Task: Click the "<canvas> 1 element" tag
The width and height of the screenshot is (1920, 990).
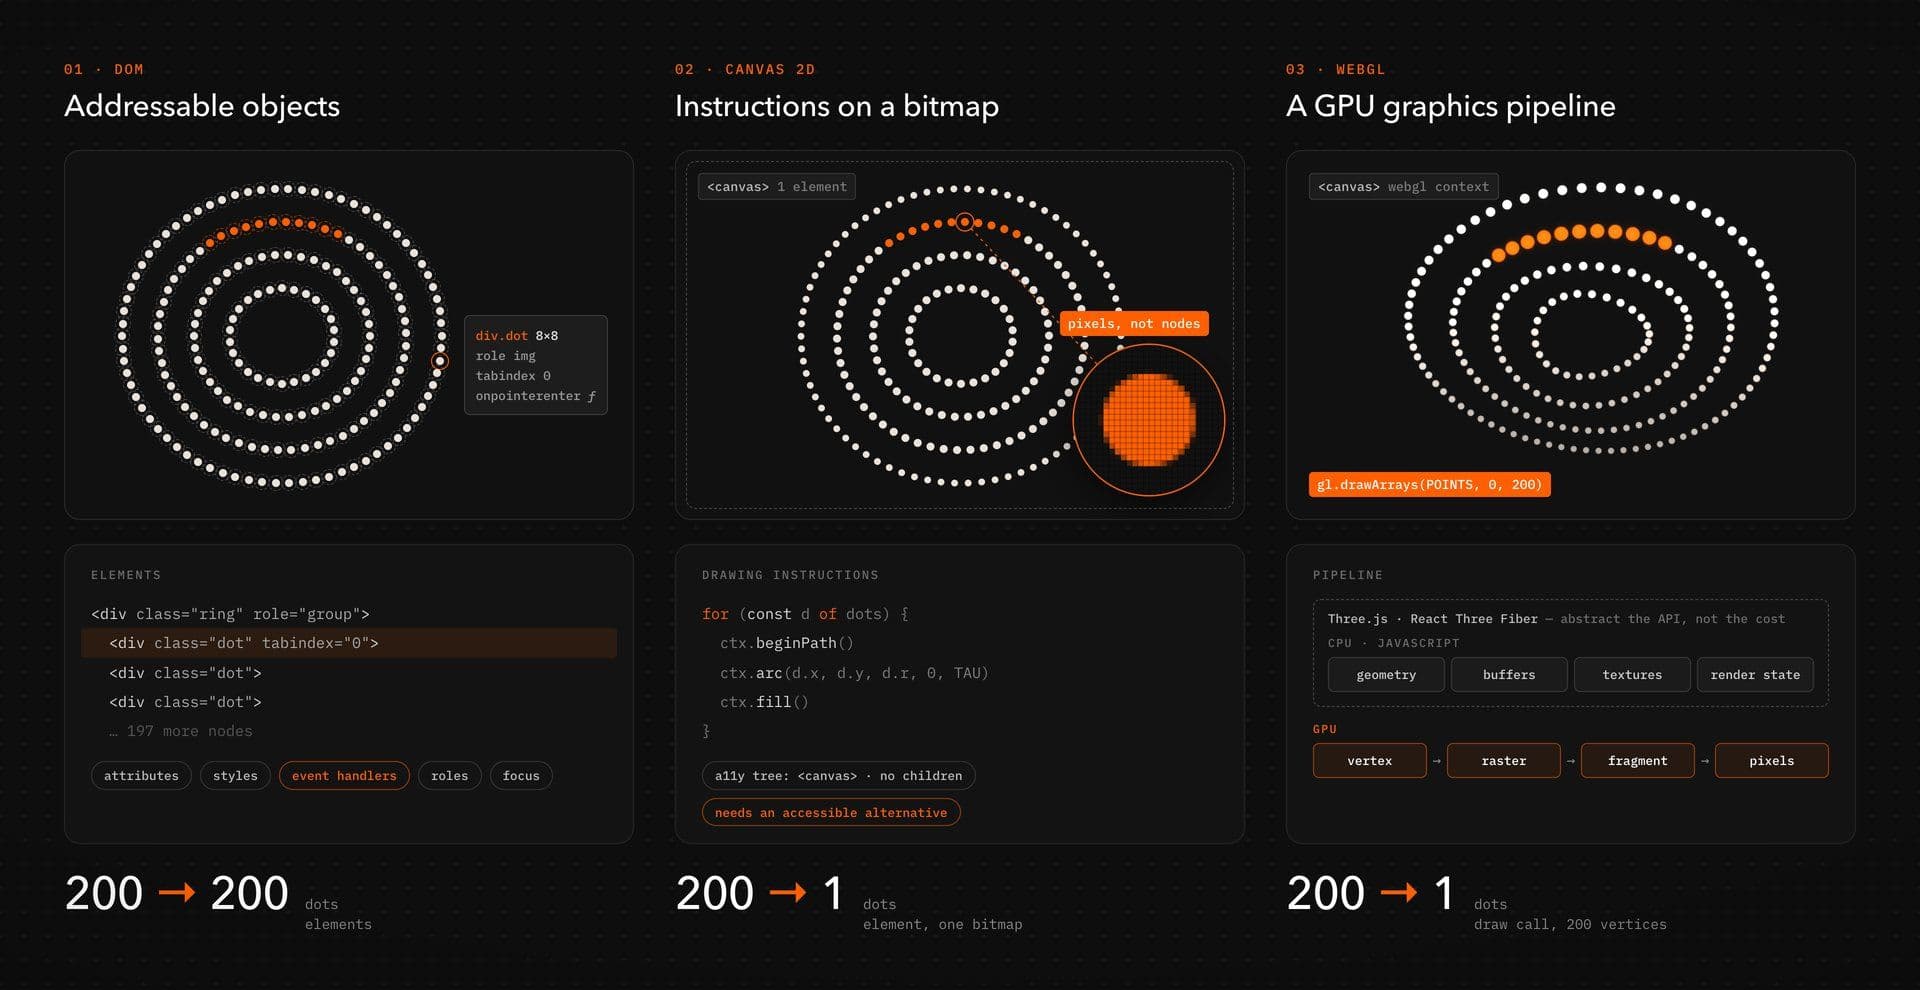Action: pos(777,187)
